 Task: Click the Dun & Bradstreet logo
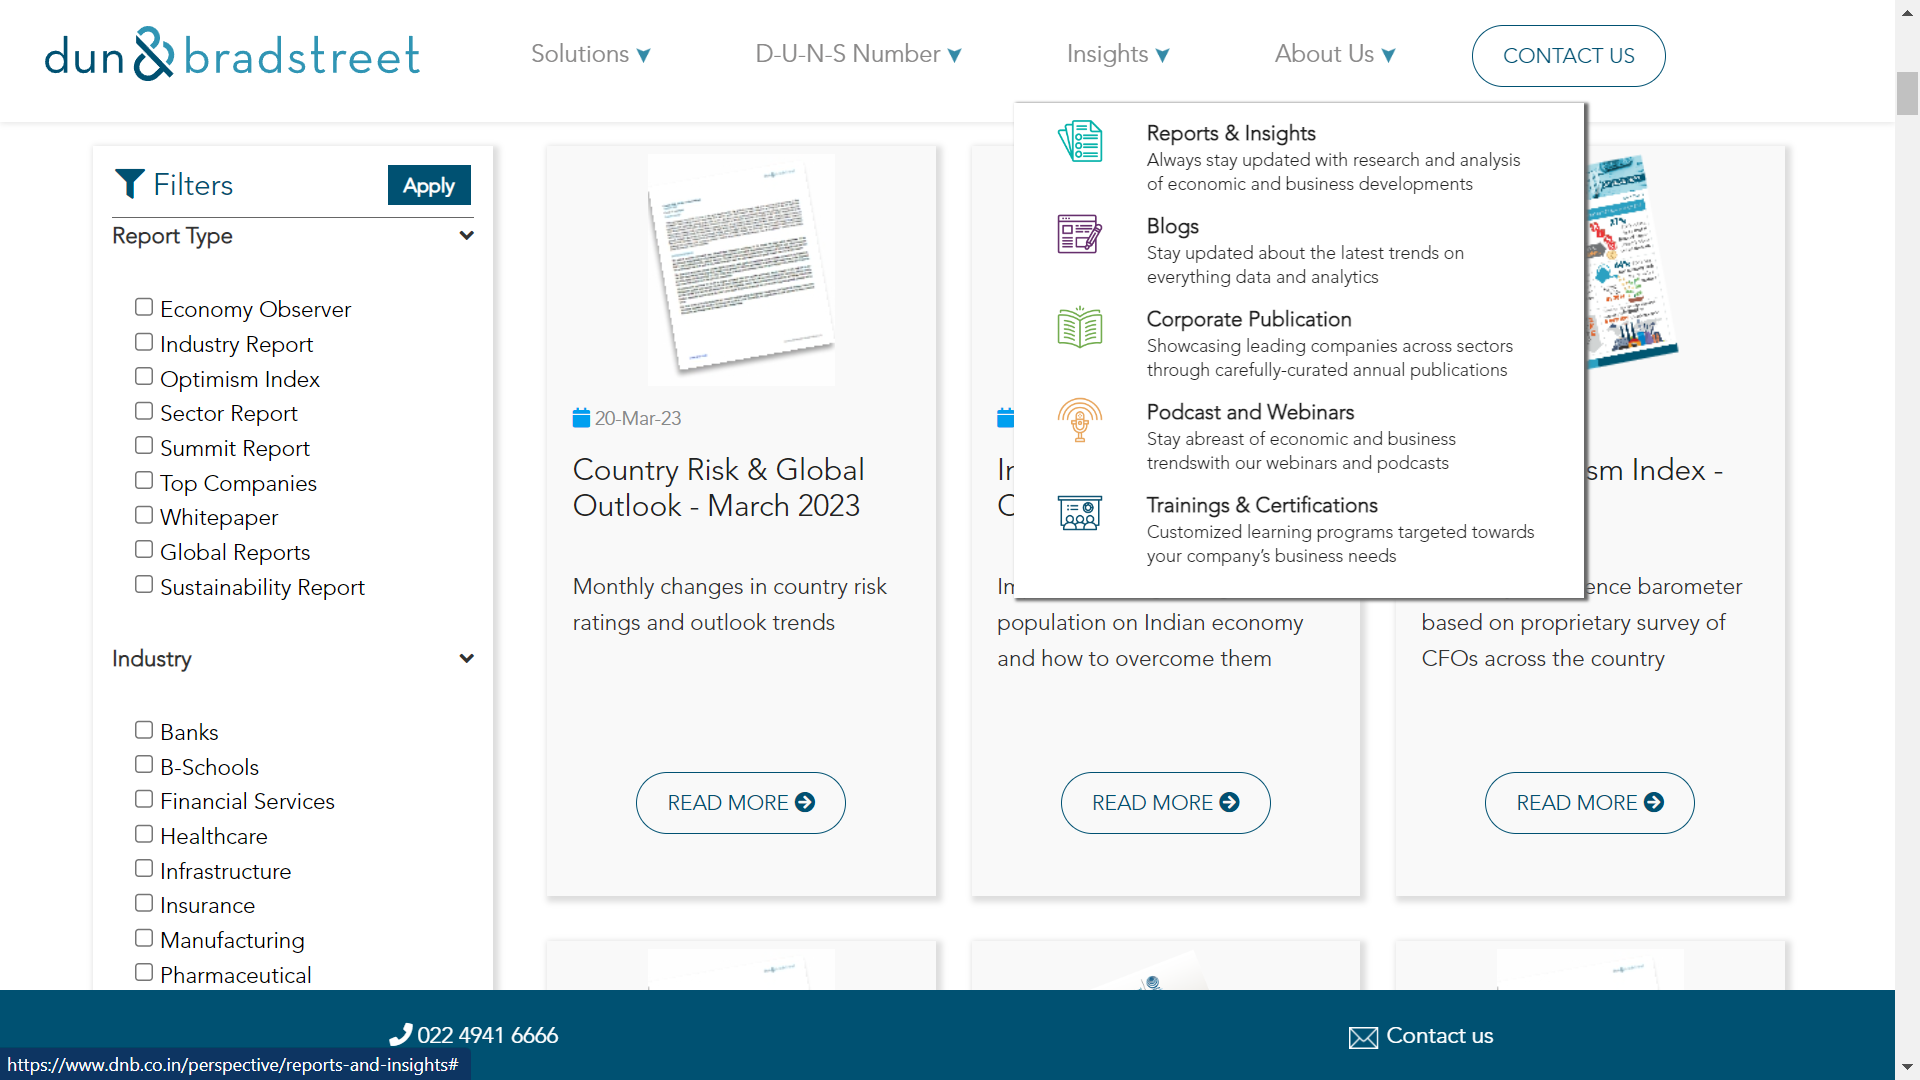tap(232, 55)
